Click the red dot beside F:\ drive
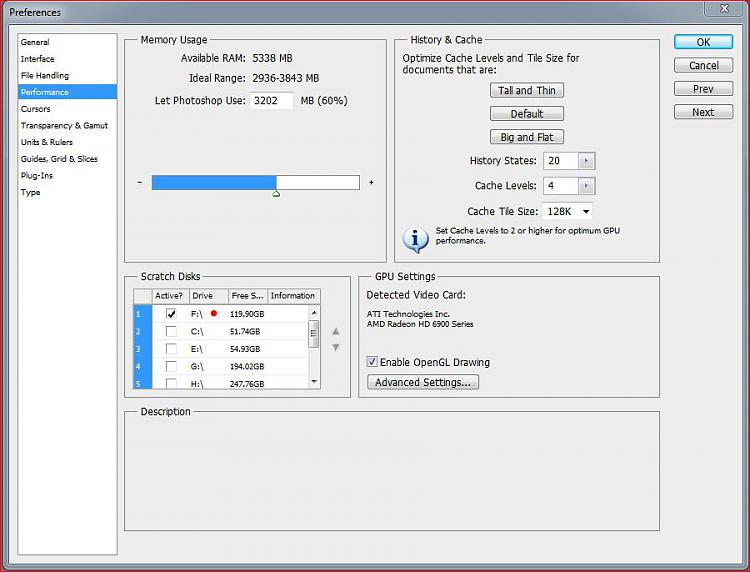 click(x=214, y=313)
